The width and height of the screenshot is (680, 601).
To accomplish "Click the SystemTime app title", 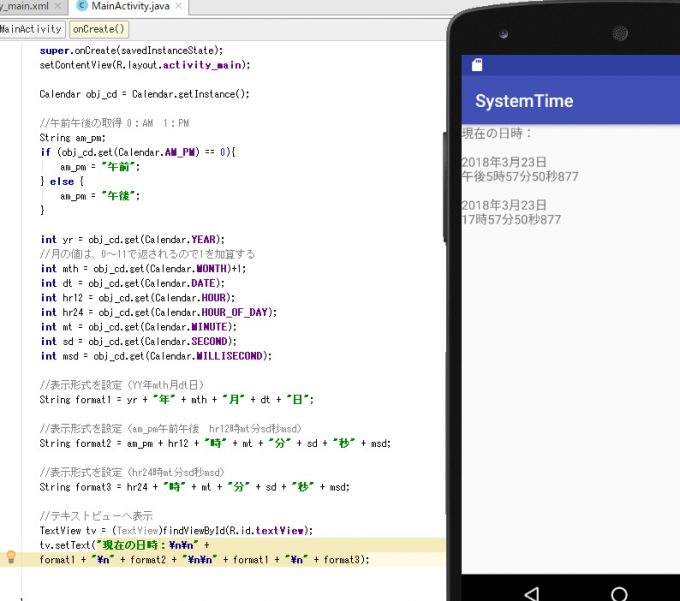I will pyautogui.click(x=524, y=101).
